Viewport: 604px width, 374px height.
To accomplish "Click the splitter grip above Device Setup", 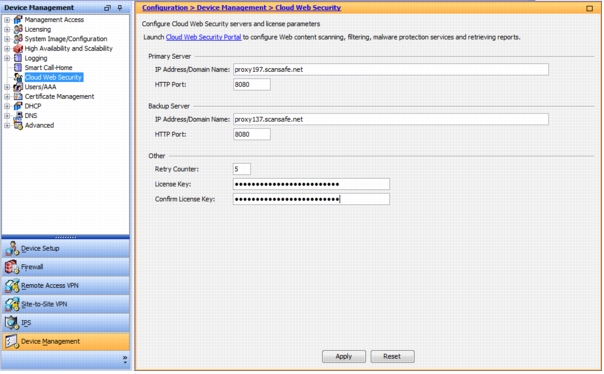I will 65,237.
